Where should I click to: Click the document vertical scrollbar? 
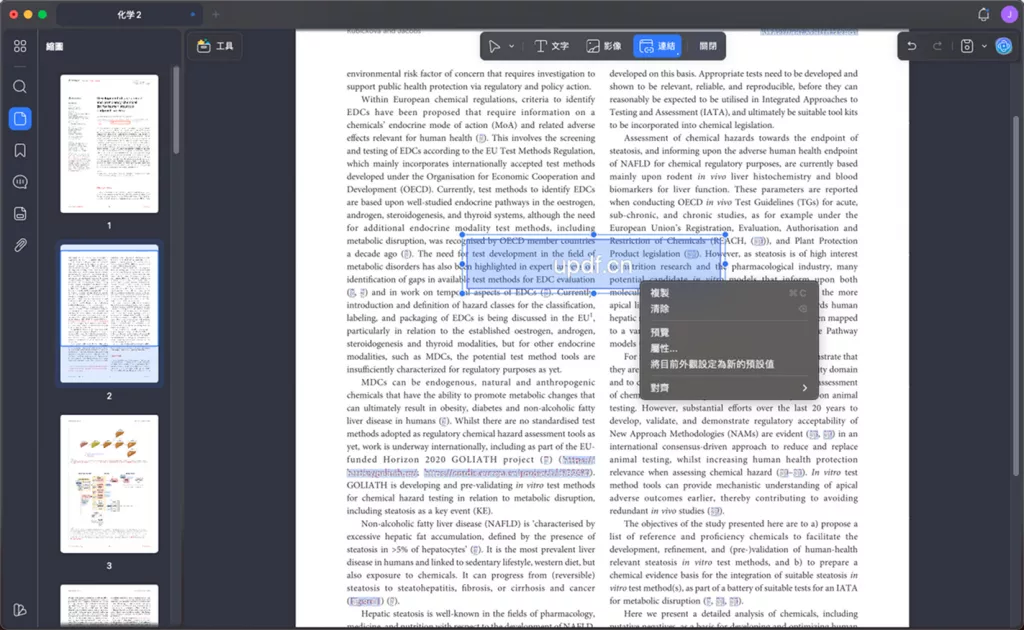(x=1016, y=296)
